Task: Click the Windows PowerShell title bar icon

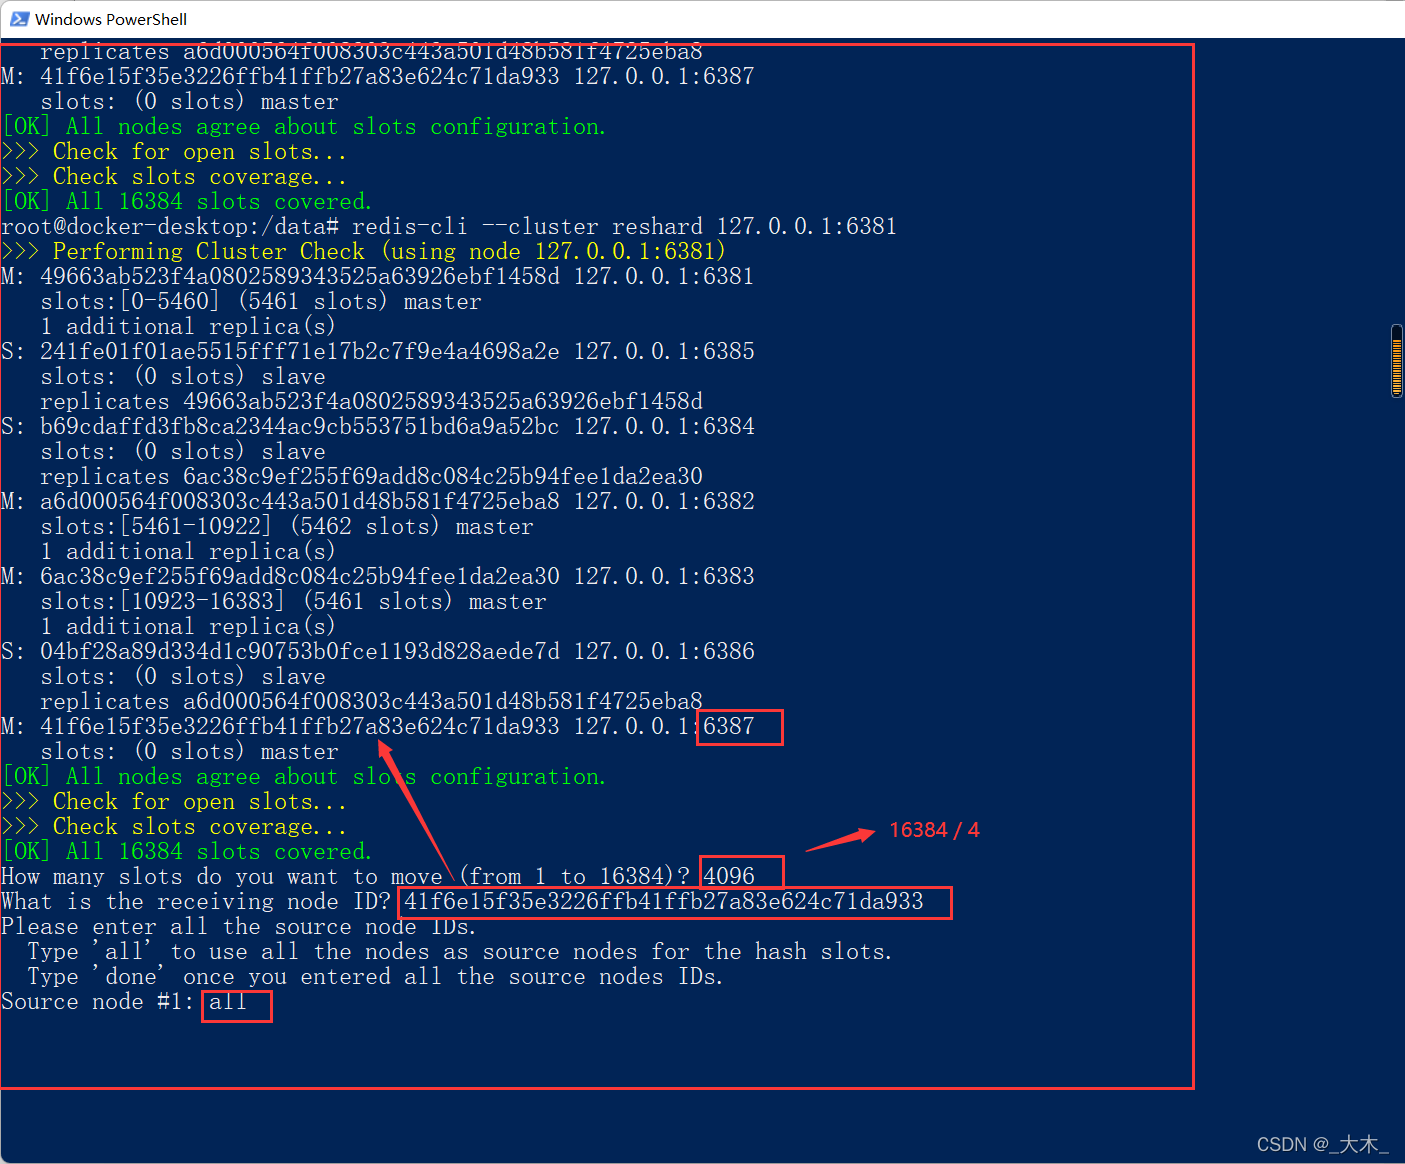Action: tap(19, 19)
